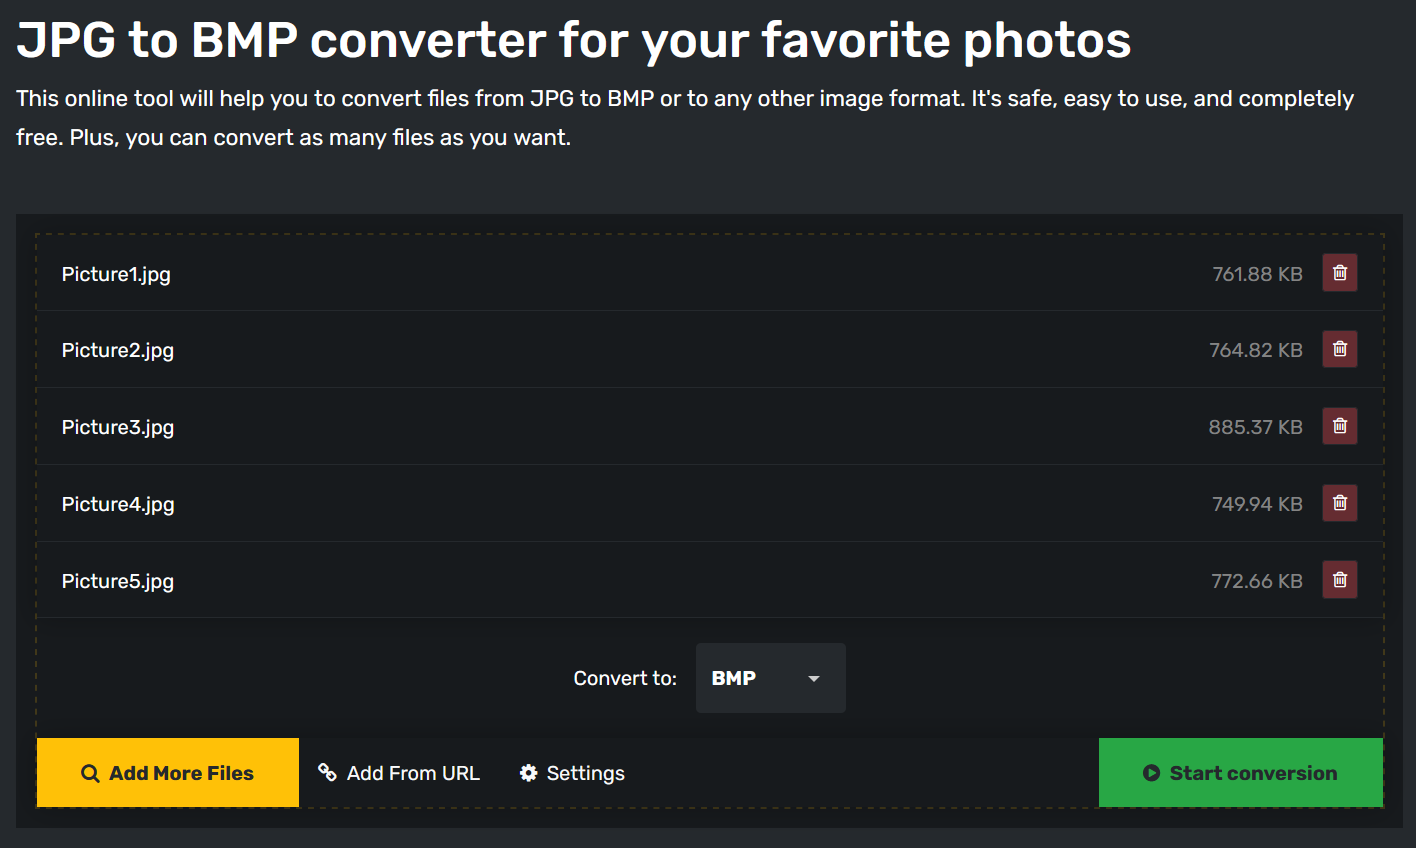Click the link chain icon for URL
Screen dimensions: 1416x848
[327, 772]
